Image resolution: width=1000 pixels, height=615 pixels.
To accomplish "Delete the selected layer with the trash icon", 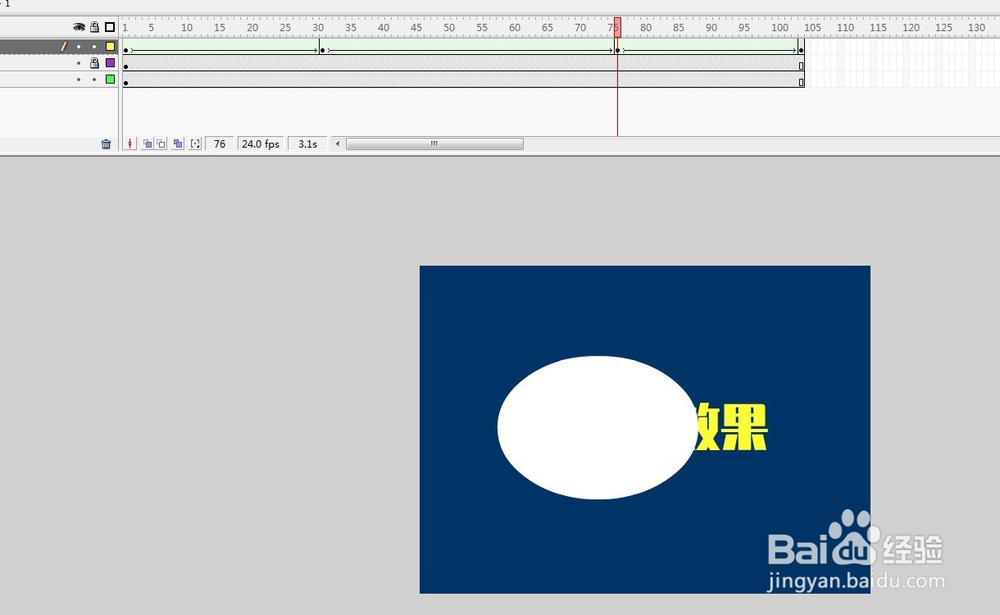I will (107, 143).
